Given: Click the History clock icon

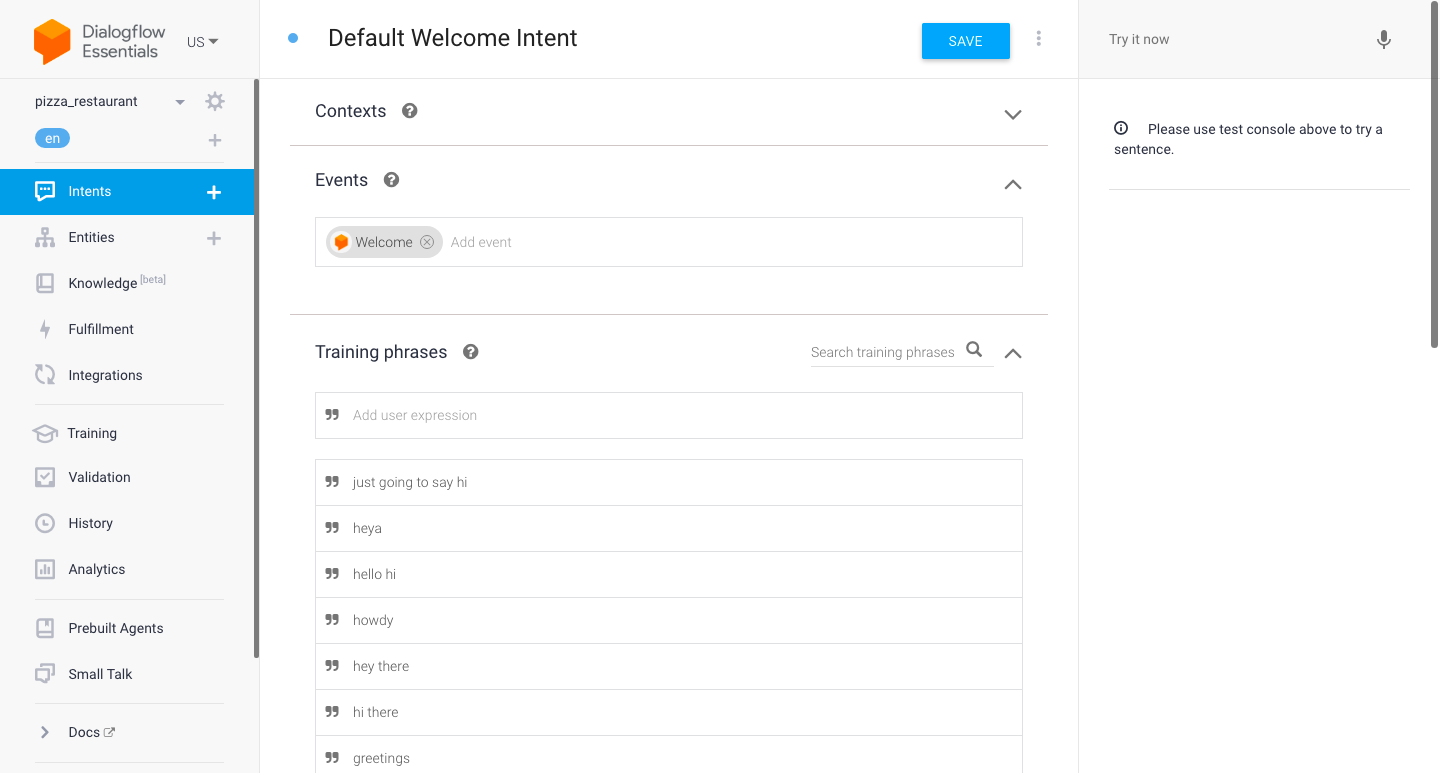Looking at the screenshot, I should click(x=45, y=523).
